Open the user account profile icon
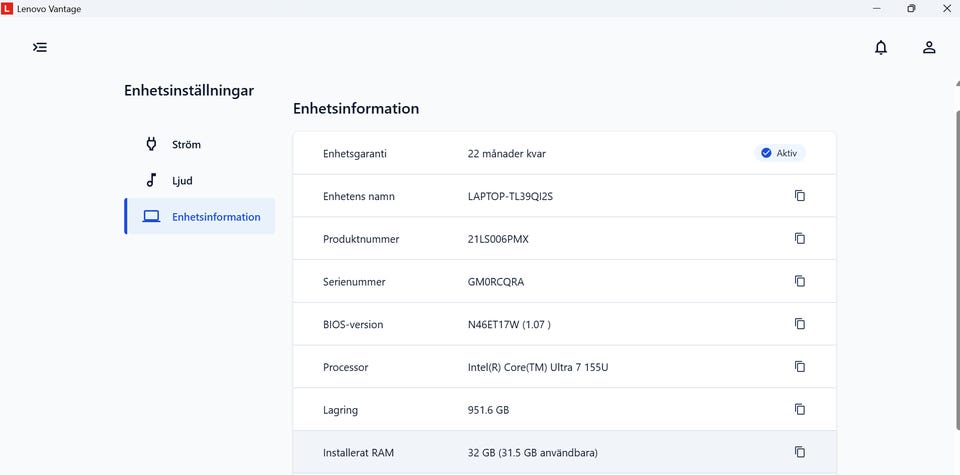Viewport: 960px width, 475px height. tap(929, 48)
